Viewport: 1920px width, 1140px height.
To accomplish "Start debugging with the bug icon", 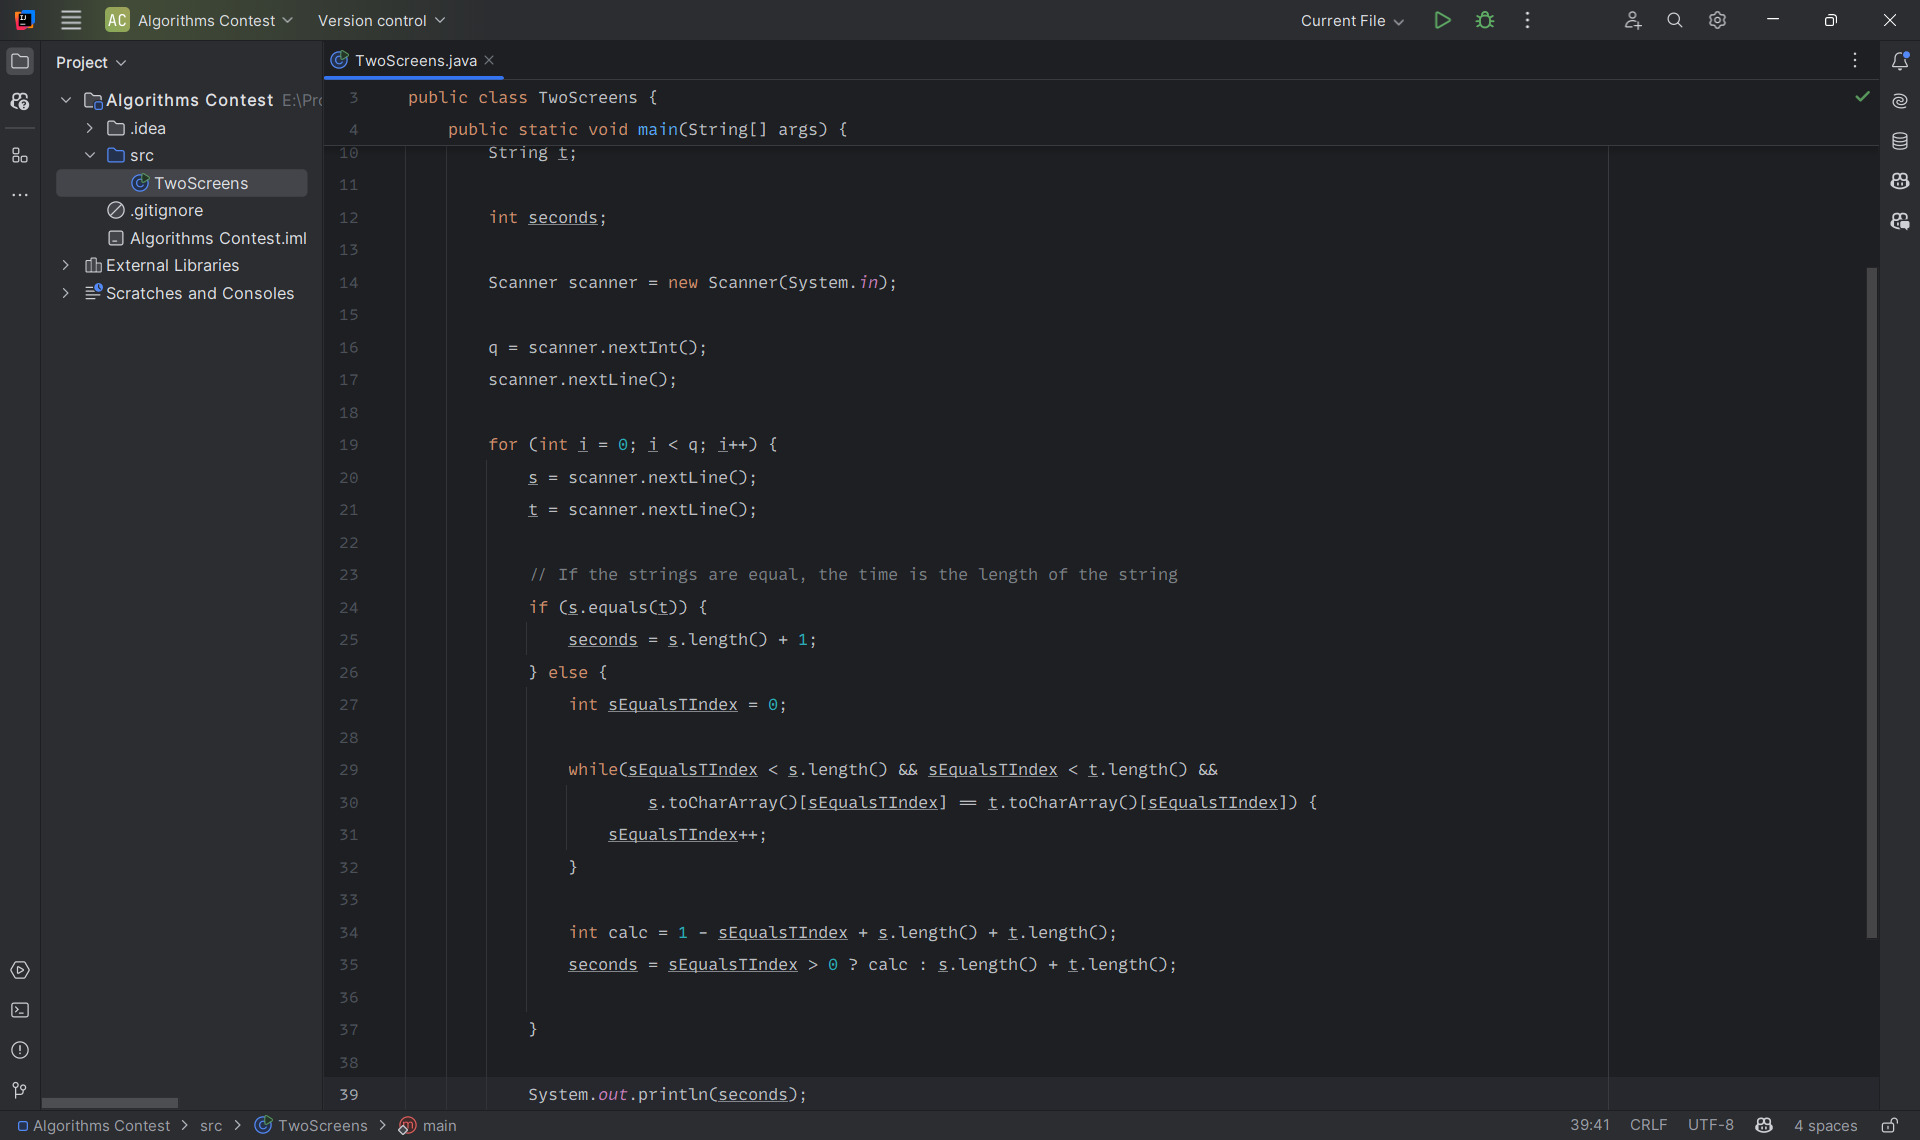I will click(x=1485, y=20).
